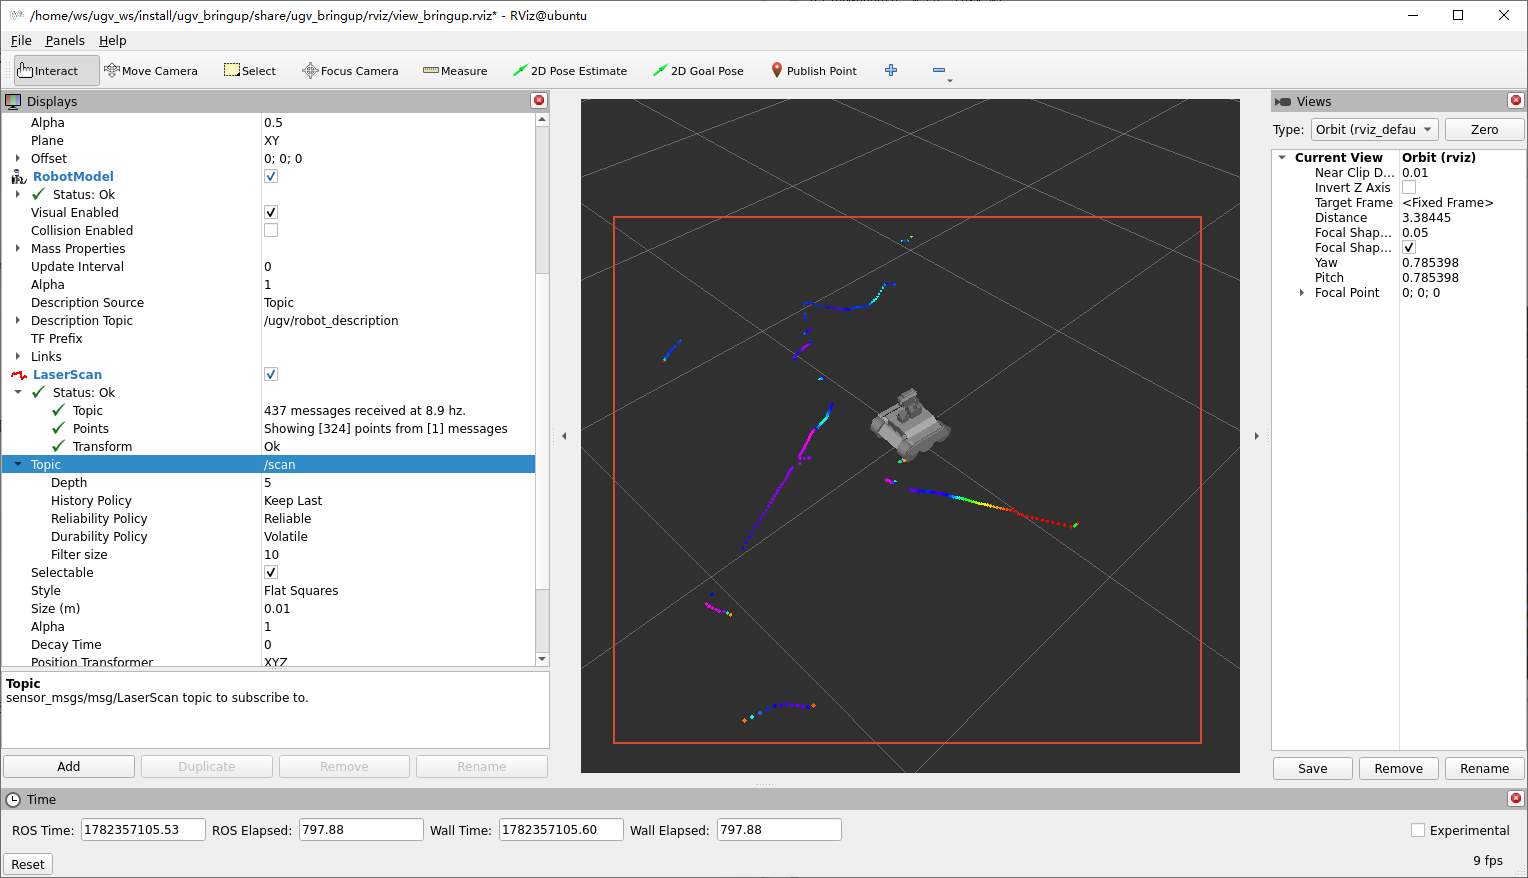The image size is (1528, 878).
Task: Open the Panels menu
Action: coord(65,41)
